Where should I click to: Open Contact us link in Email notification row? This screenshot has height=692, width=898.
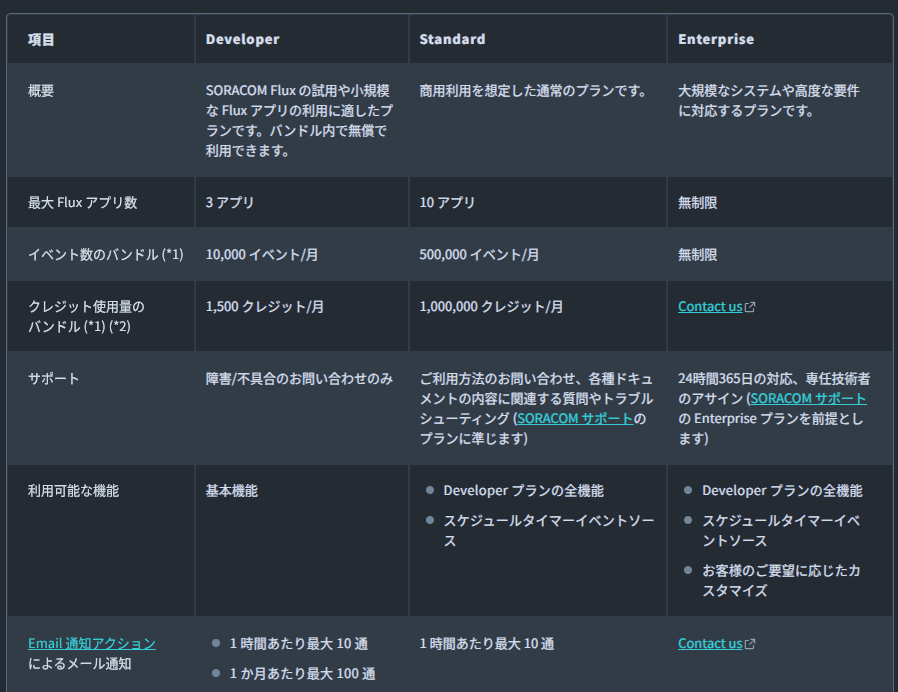click(x=710, y=643)
